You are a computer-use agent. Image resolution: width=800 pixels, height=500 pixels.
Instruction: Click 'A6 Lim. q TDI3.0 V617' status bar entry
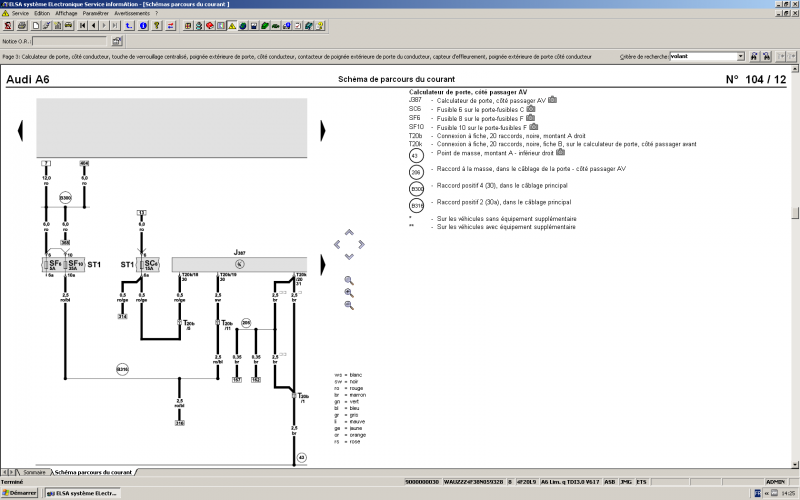pos(570,482)
